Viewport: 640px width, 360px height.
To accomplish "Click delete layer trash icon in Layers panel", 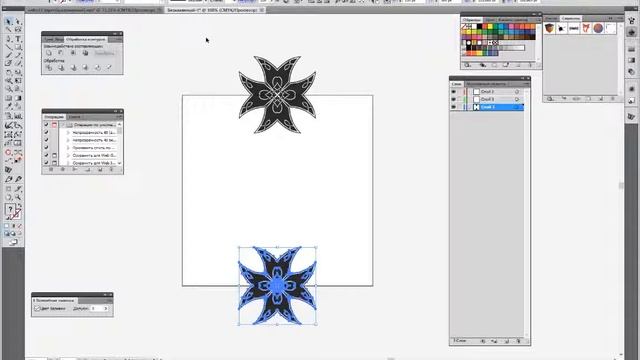I will pos(519,341).
